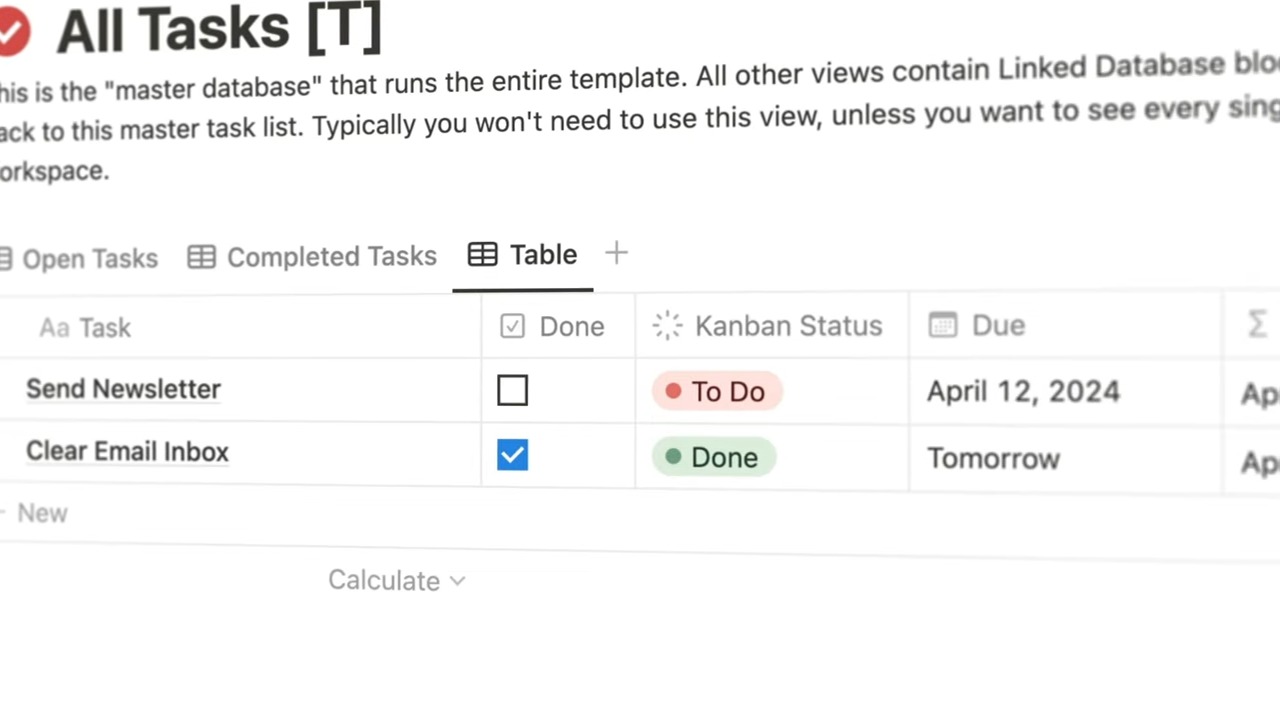The height and width of the screenshot is (720, 1280).
Task: Click the Table view grid icon
Action: tap(482, 255)
